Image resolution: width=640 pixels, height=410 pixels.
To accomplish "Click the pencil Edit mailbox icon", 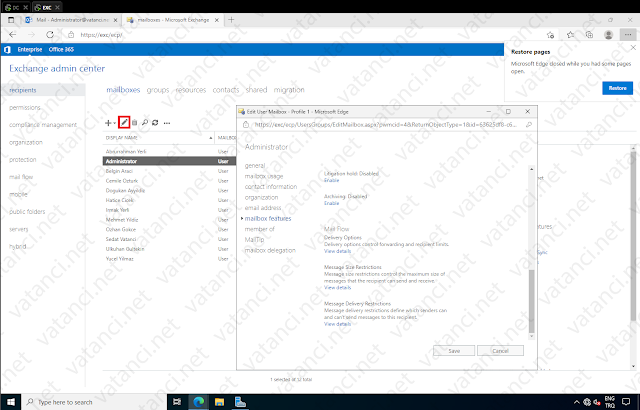I will [x=124, y=122].
